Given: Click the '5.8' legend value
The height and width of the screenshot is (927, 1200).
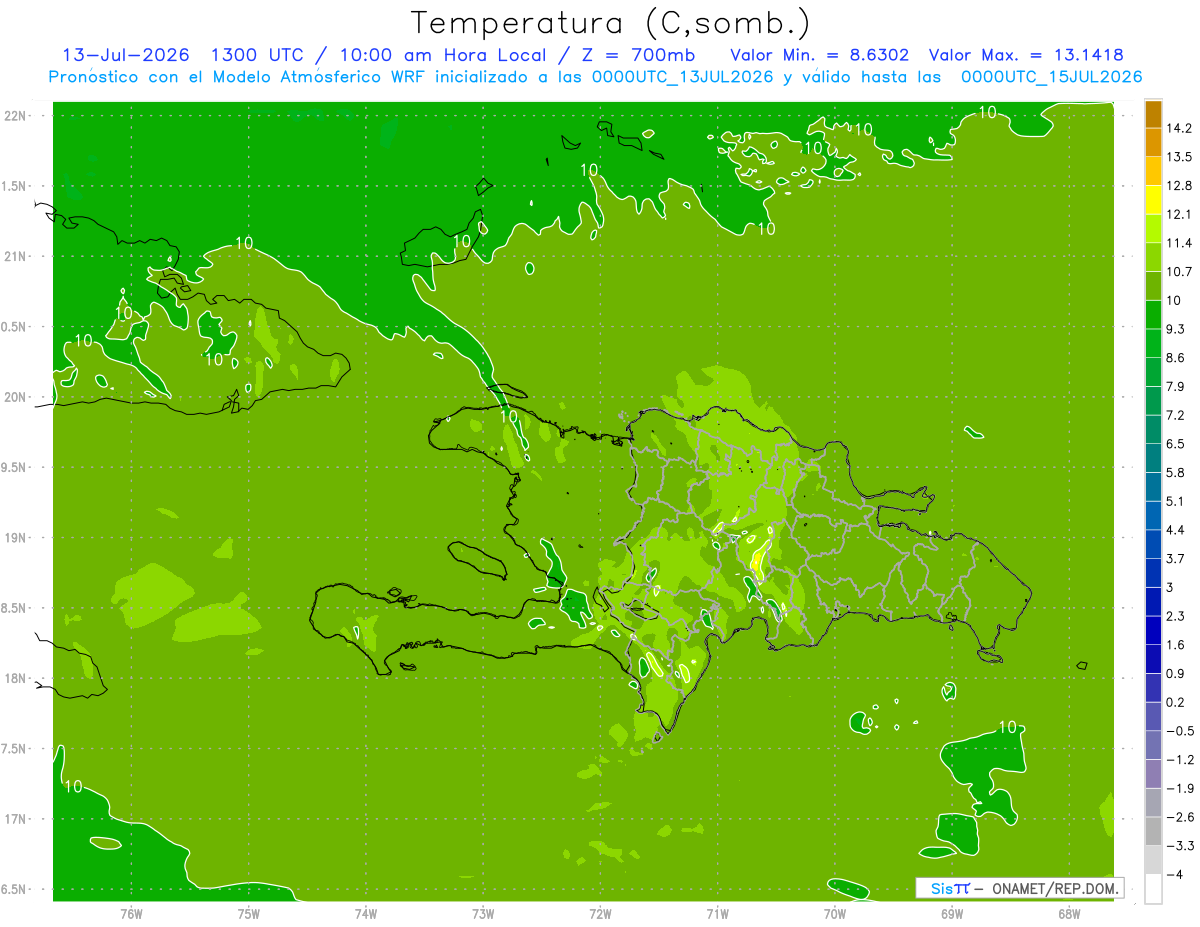Looking at the screenshot, I should tap(1175, 472).
